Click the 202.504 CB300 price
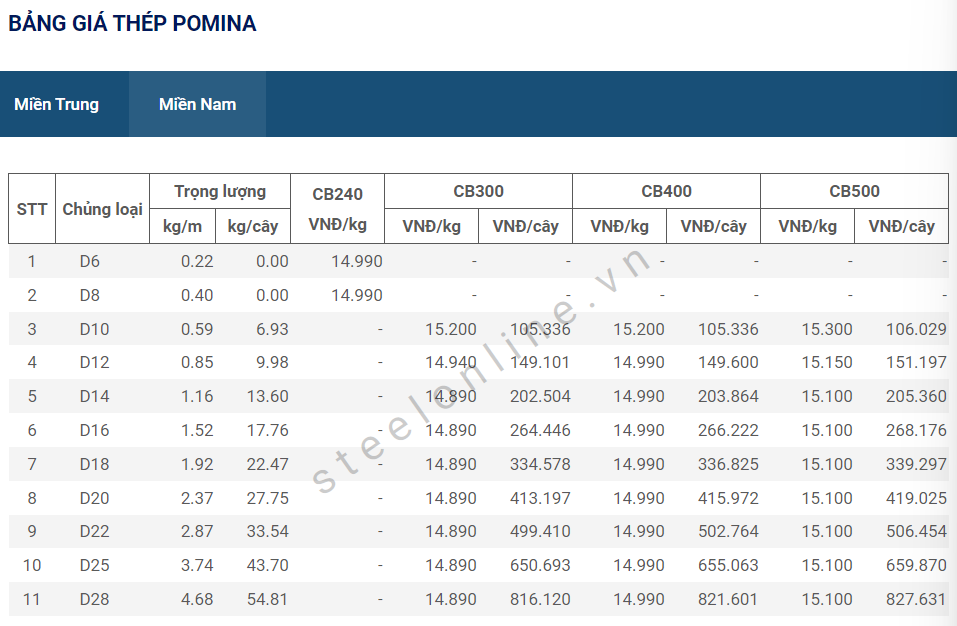Viewport: 957px width, 626px height. coord(540,397)
